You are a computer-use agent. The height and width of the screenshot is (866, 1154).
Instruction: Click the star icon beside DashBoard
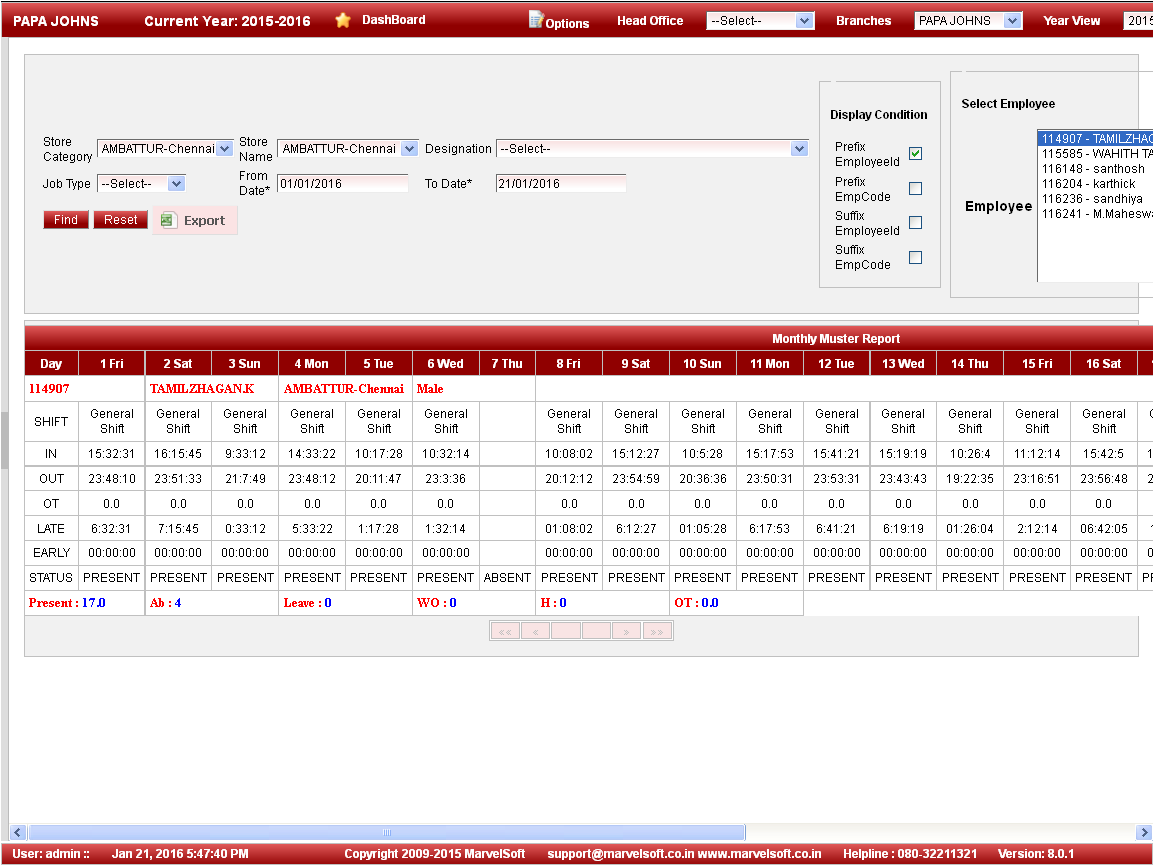(343, 20)
